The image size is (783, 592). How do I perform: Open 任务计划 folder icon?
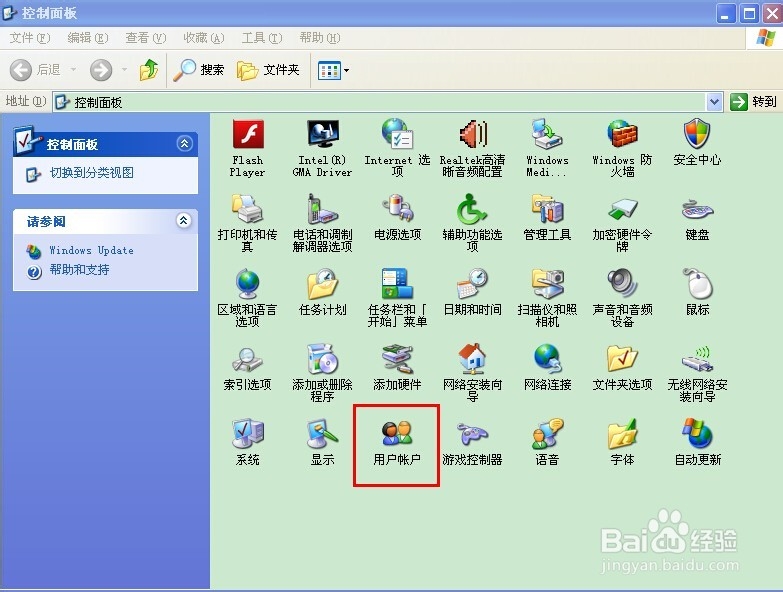coord(323,293)
